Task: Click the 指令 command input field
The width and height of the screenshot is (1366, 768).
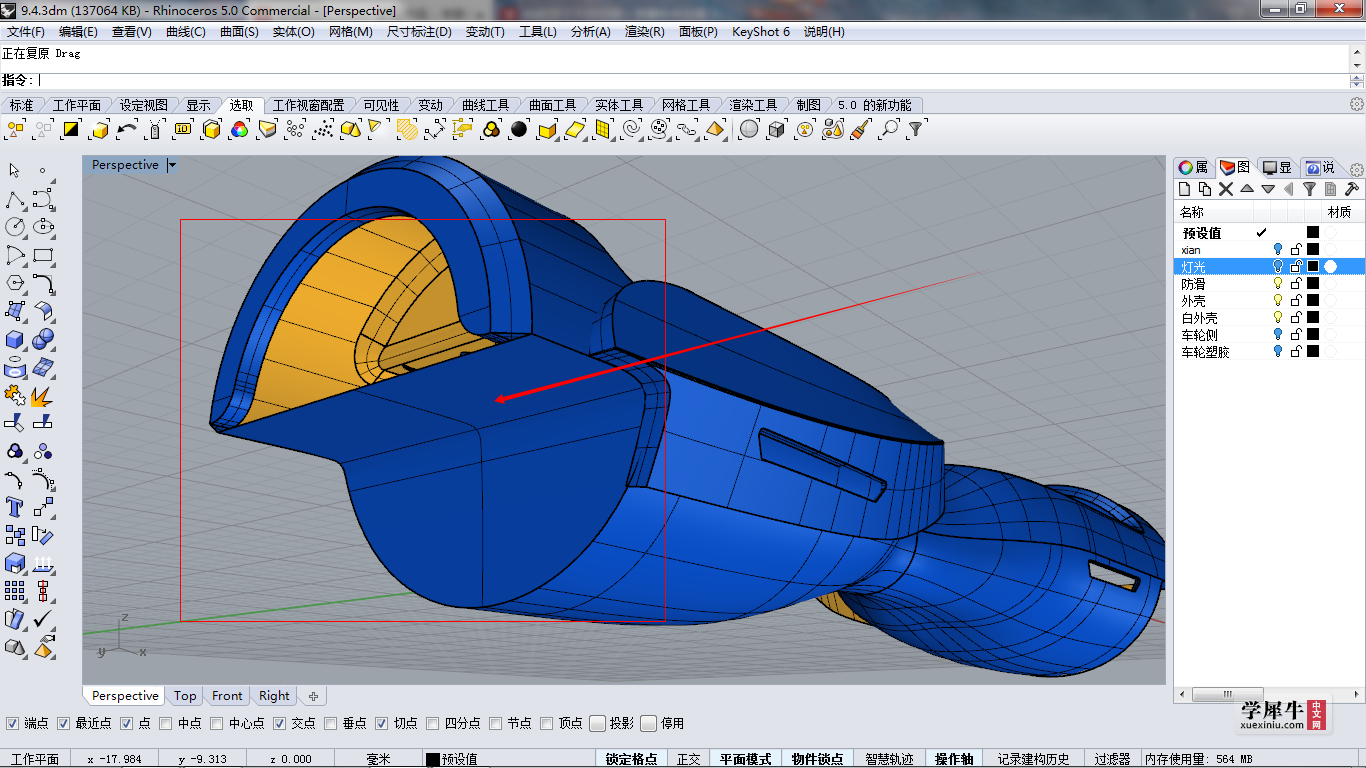Action: [692, 80]
